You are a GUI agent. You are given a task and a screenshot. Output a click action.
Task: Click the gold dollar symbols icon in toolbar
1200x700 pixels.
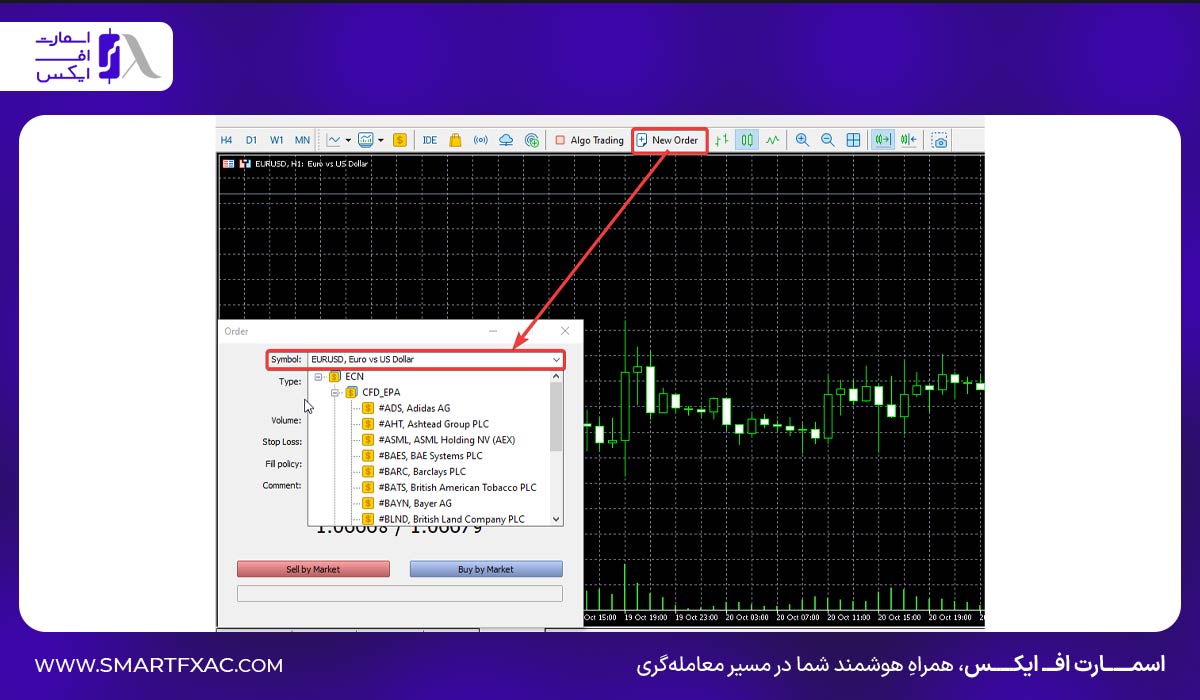coord(400,141)
